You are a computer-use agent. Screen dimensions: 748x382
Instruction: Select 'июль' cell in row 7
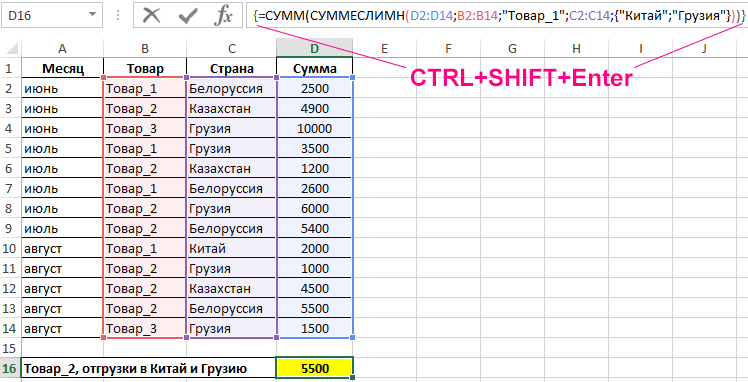point(62,188)
